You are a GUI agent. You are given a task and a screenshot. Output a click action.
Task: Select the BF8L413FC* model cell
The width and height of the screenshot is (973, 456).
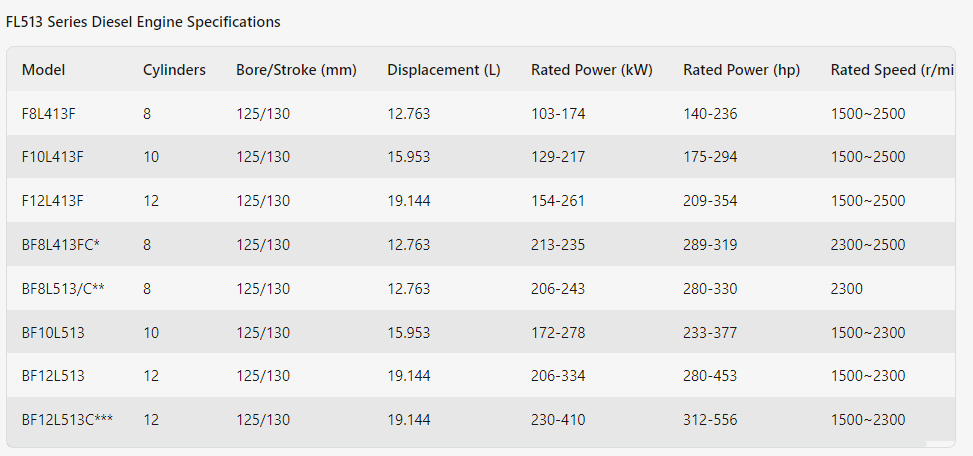(61, 245)
